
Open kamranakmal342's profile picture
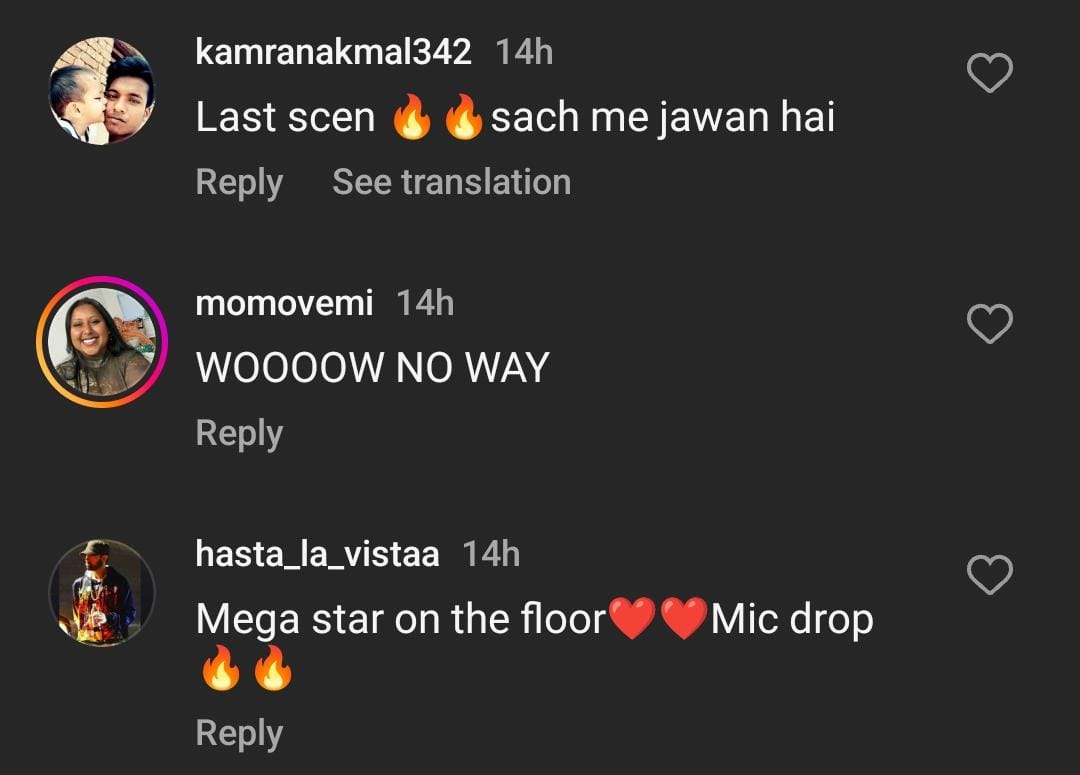(102, 92)
